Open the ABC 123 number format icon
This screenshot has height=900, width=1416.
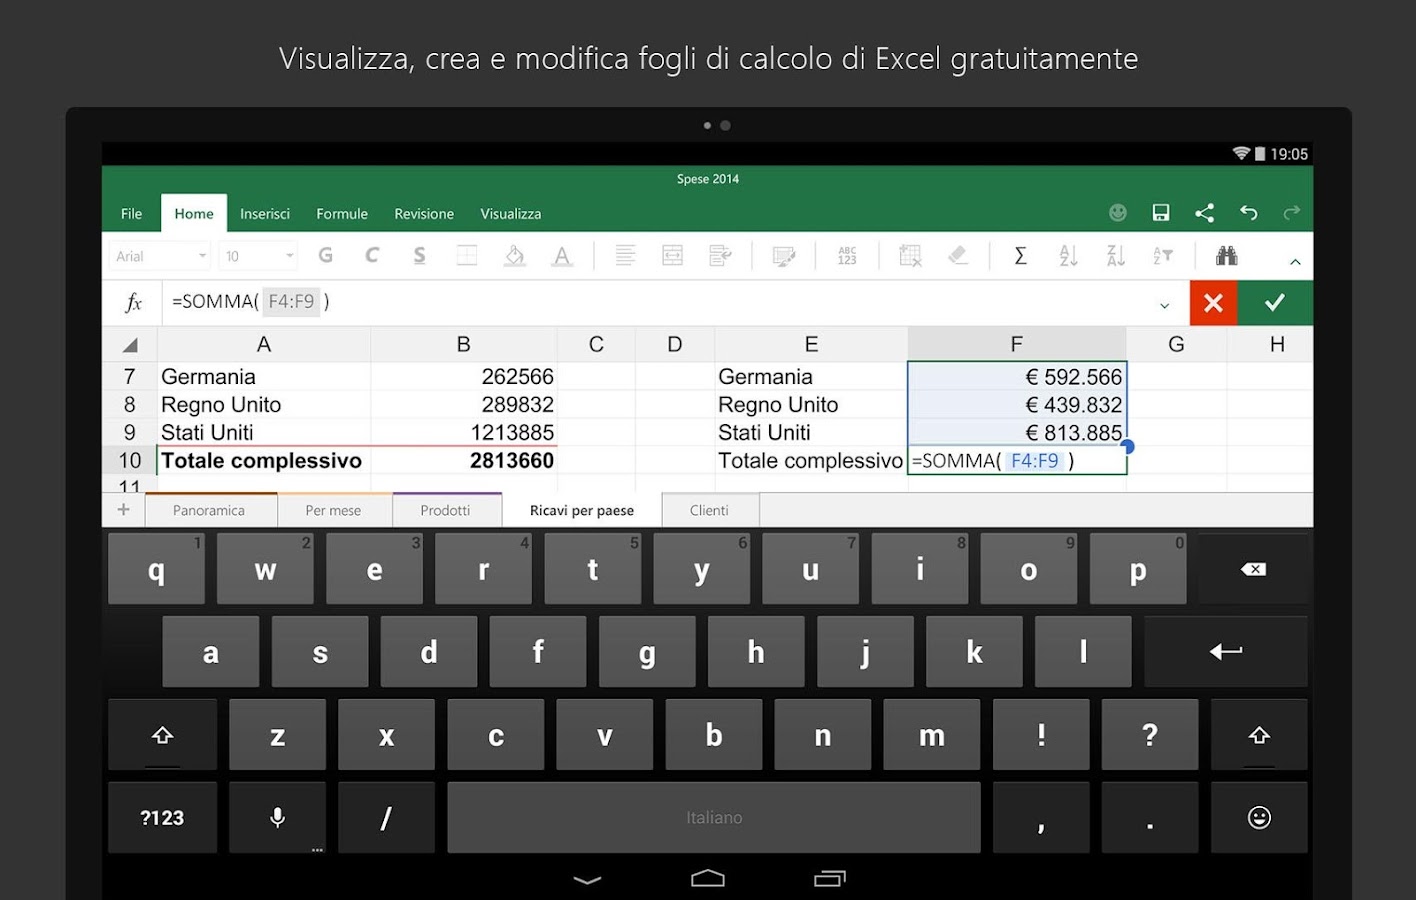tap(847, 256)
